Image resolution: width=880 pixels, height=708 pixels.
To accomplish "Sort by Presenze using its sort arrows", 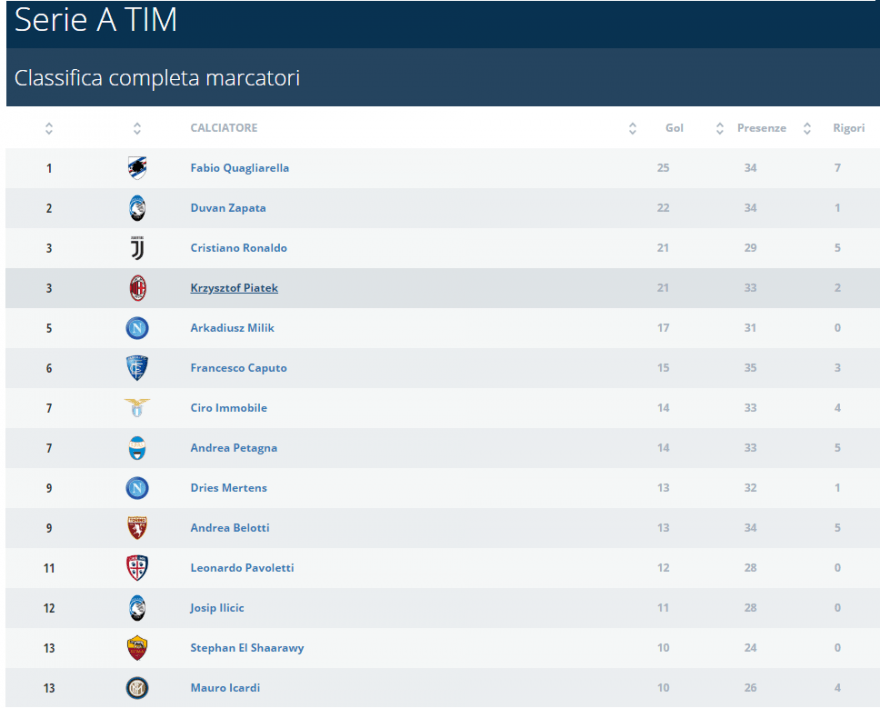I will tap(720, 128).
